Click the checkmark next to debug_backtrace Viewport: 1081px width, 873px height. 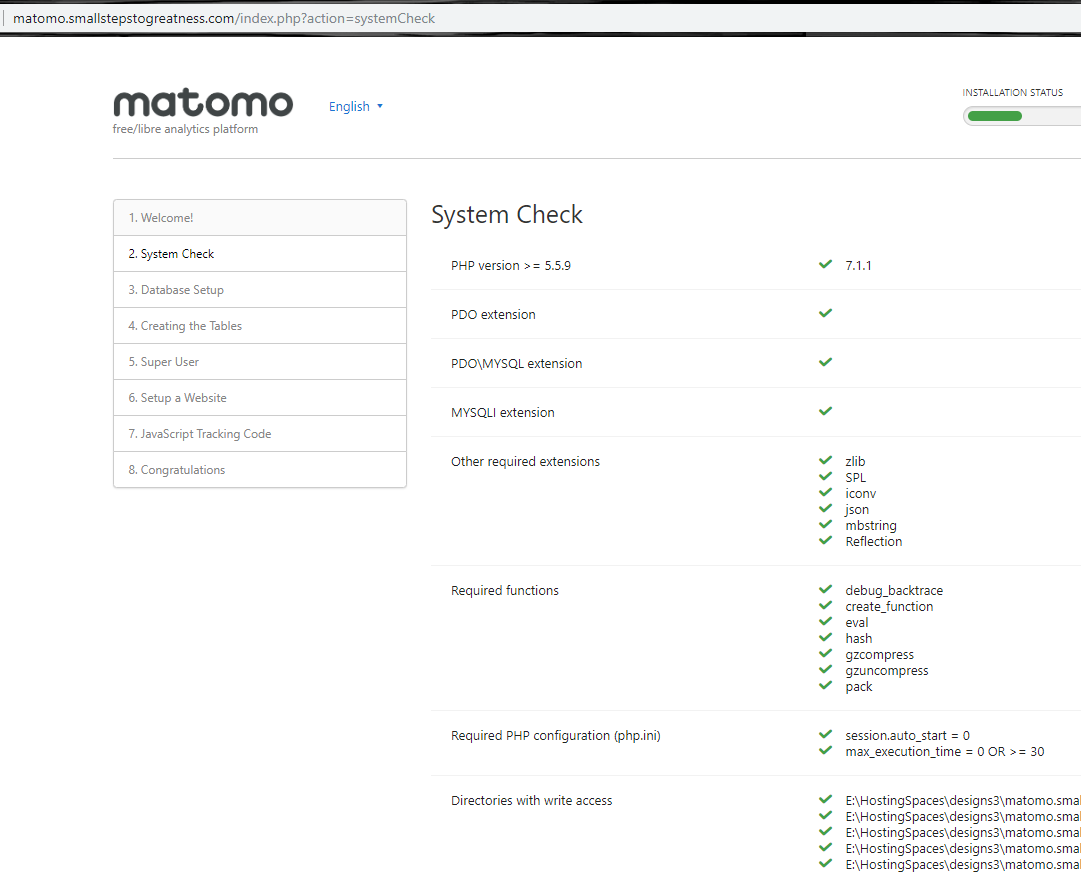(x=825, y=589)
